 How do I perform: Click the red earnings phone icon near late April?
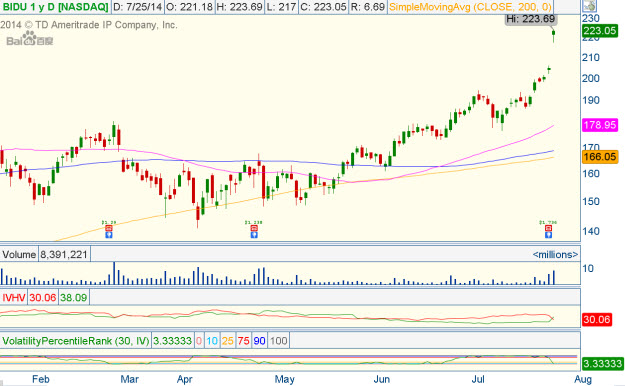click(x=254, y=228)
